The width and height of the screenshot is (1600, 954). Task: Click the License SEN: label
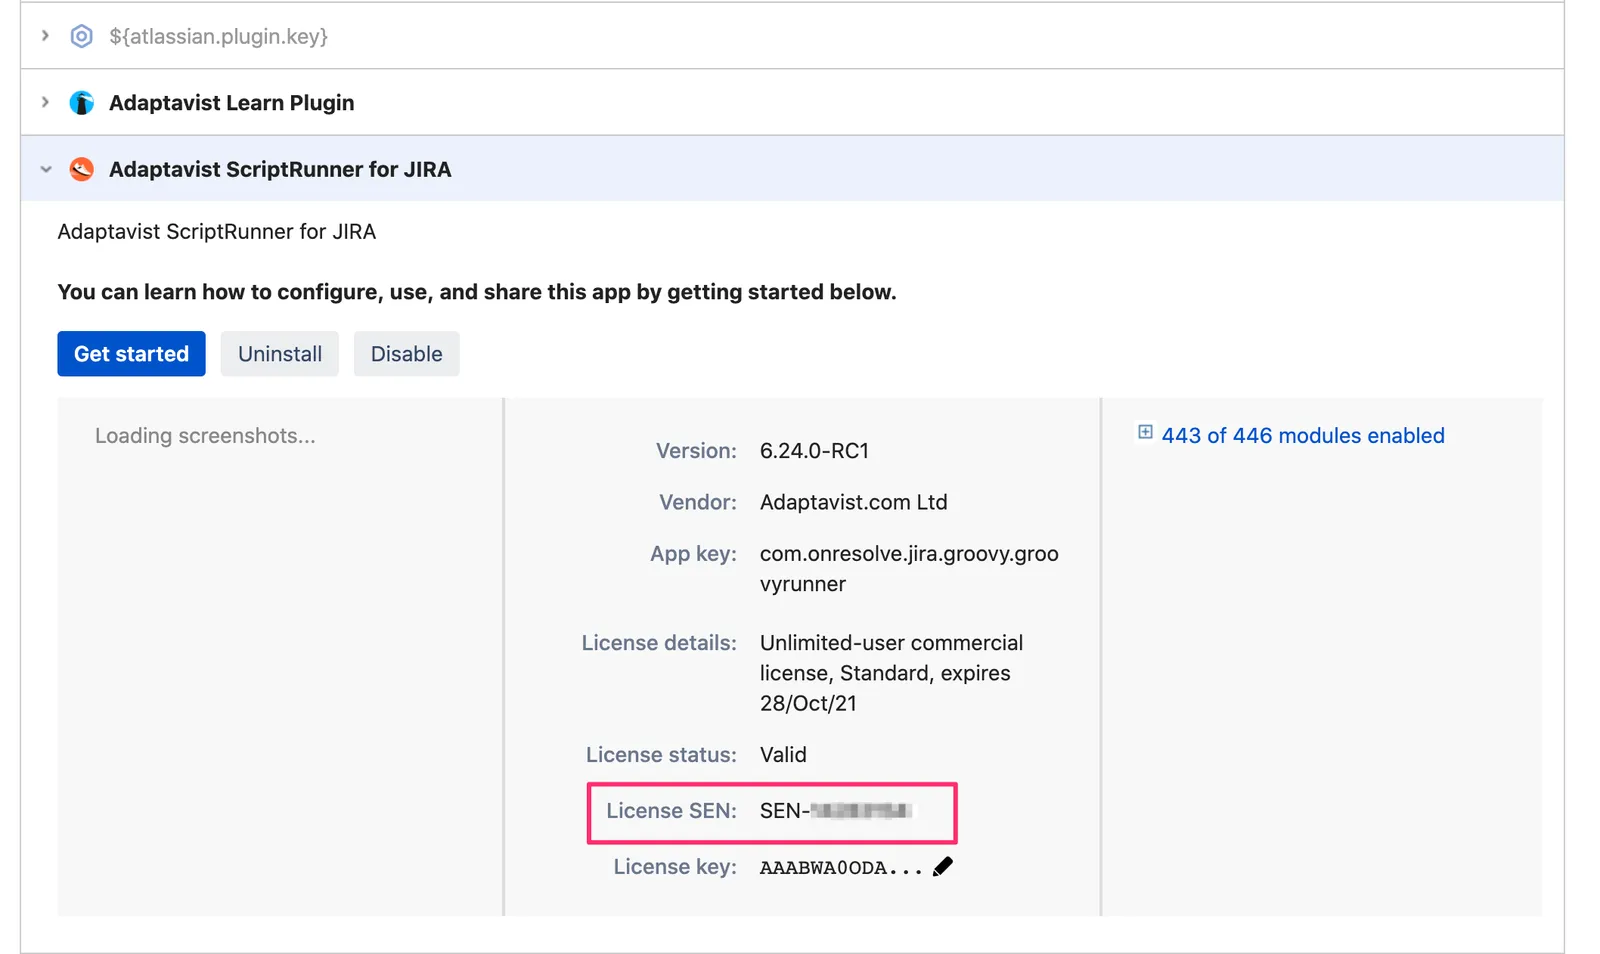pyautogui.click(x=671, y=810)
